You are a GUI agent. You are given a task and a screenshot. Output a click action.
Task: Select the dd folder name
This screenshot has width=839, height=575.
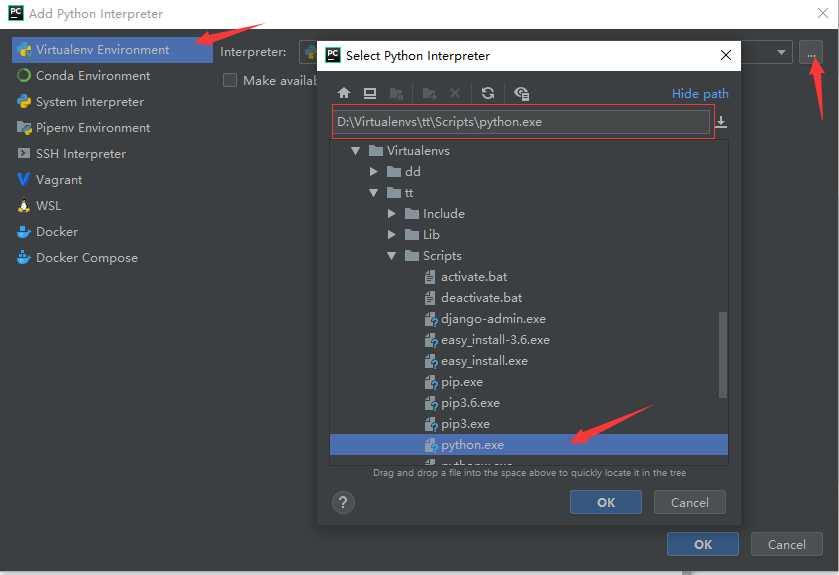click(x=413, y=172)
